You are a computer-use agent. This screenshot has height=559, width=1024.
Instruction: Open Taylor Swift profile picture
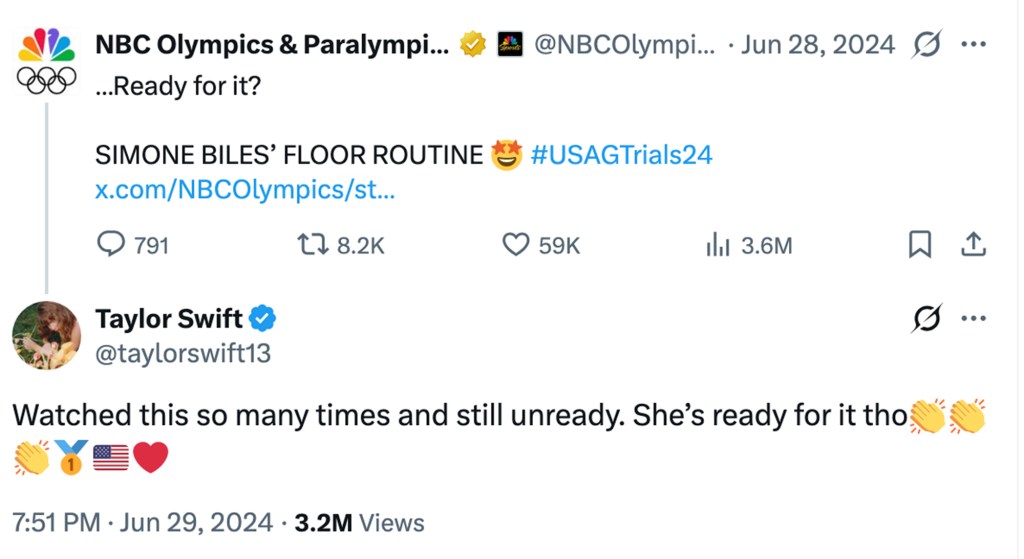[x=46, y=335]
